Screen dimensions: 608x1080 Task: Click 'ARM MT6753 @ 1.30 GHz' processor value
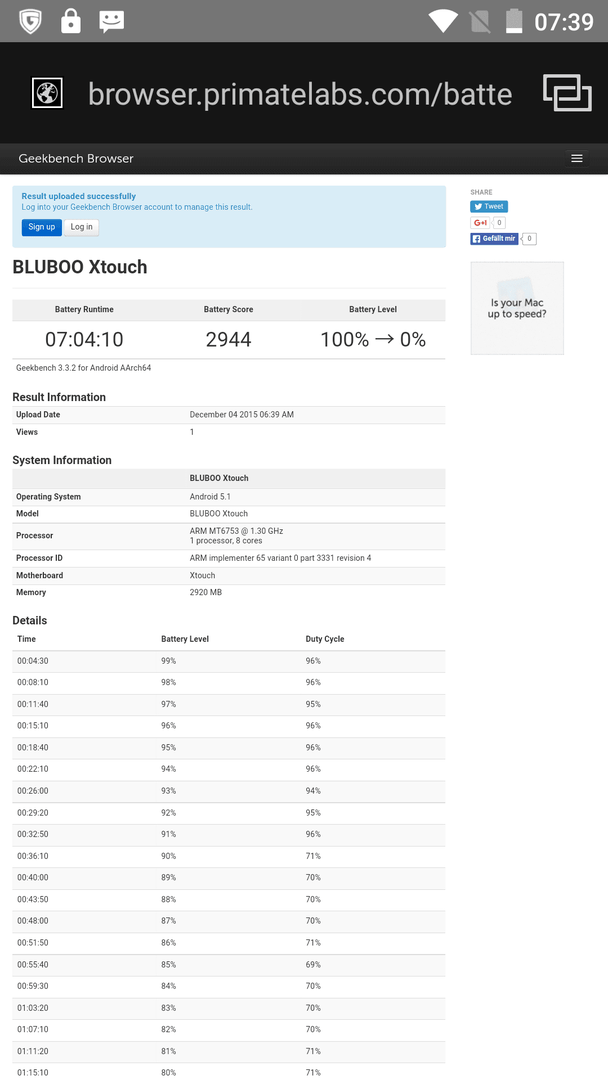pos(236,531)
